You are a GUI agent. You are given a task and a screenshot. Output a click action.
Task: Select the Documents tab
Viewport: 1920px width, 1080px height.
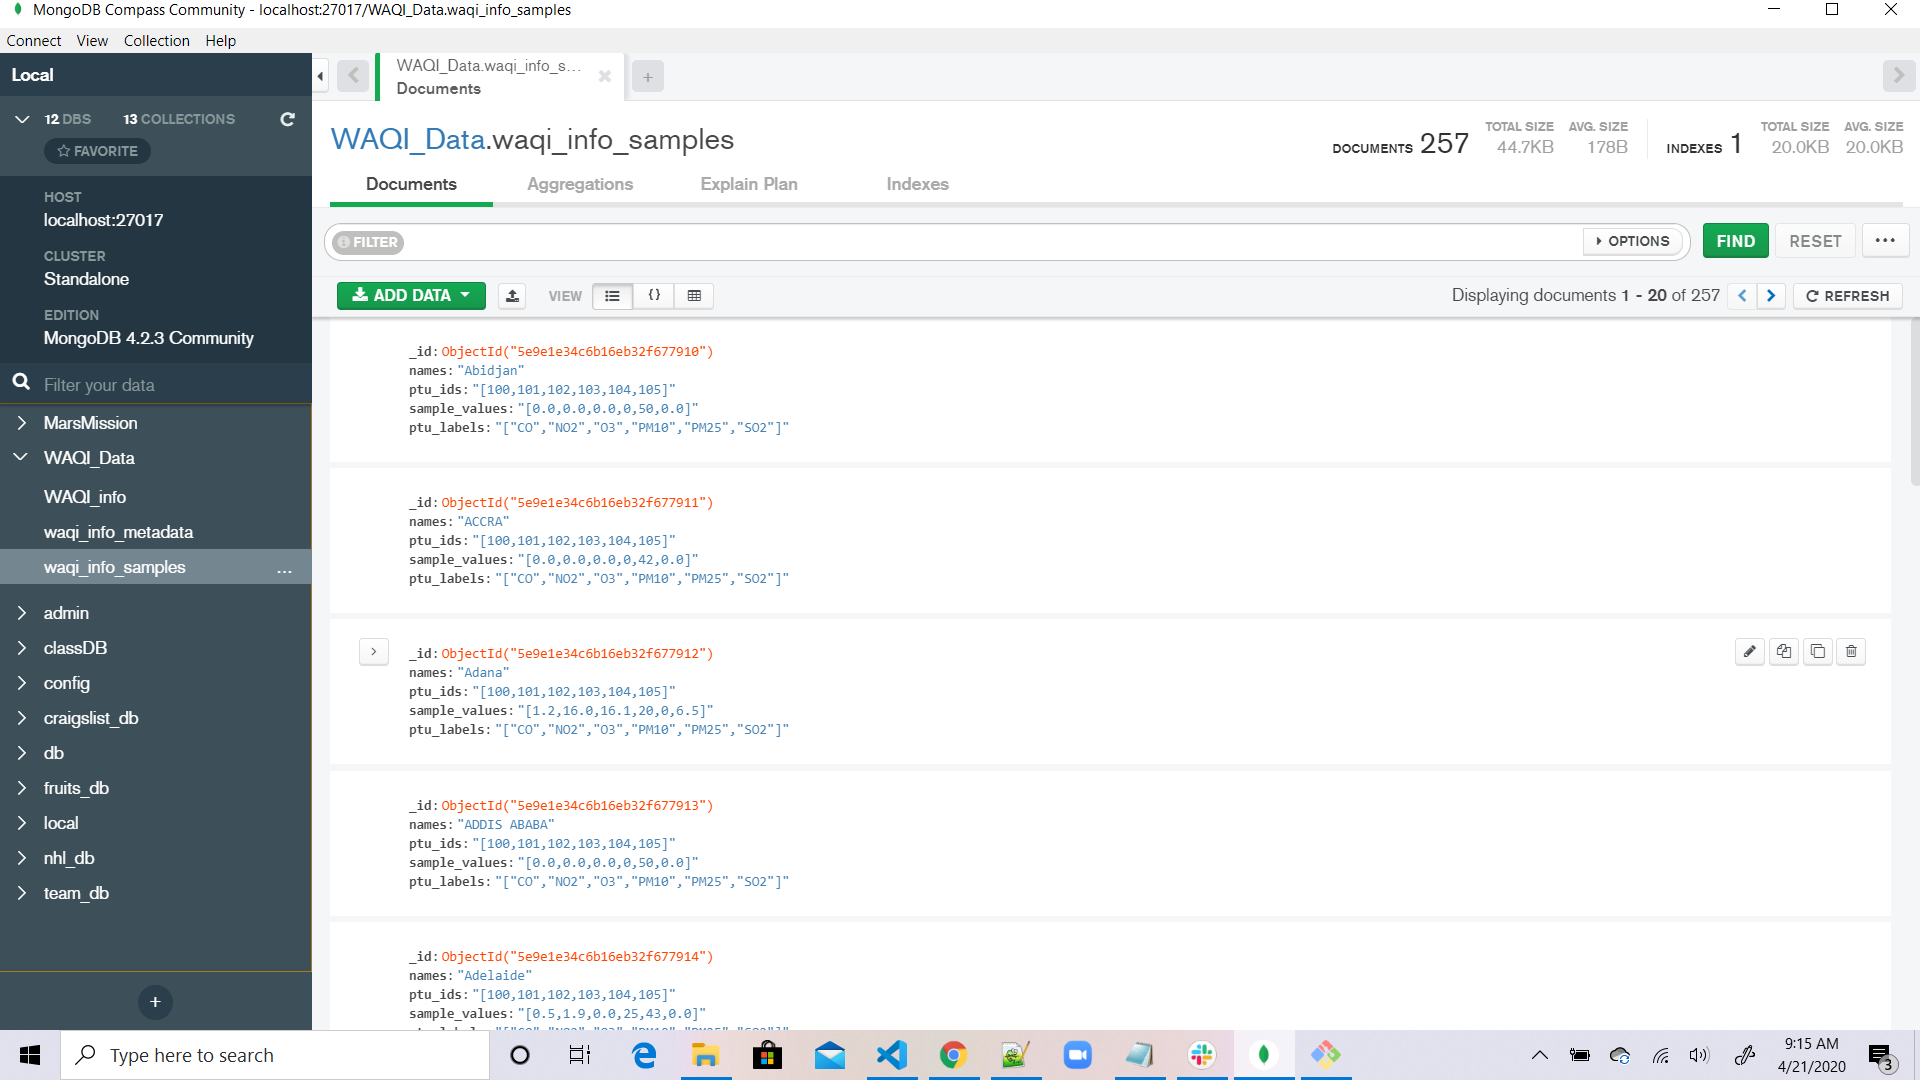pyautogui.click(x=411, y=184)
